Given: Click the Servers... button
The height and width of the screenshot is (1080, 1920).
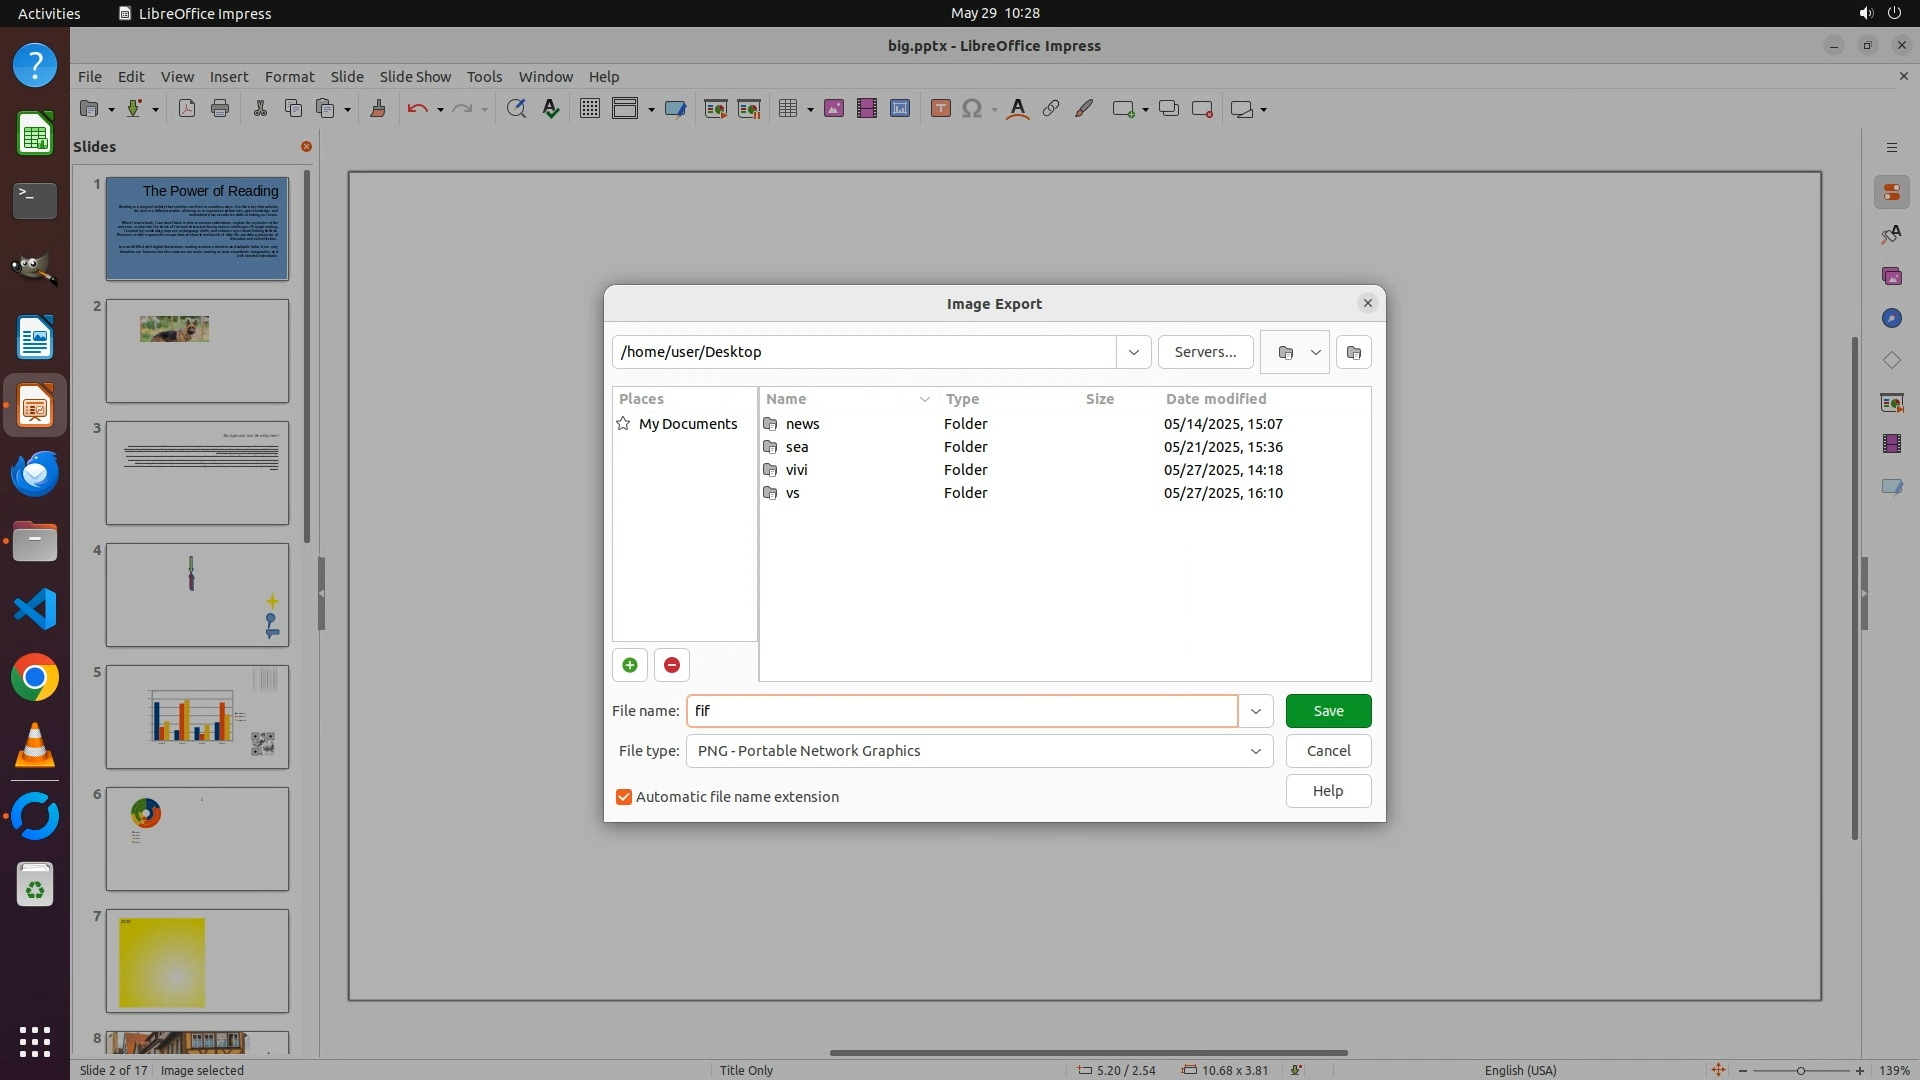Looking at the screenshot, I should click(1205, 352).
